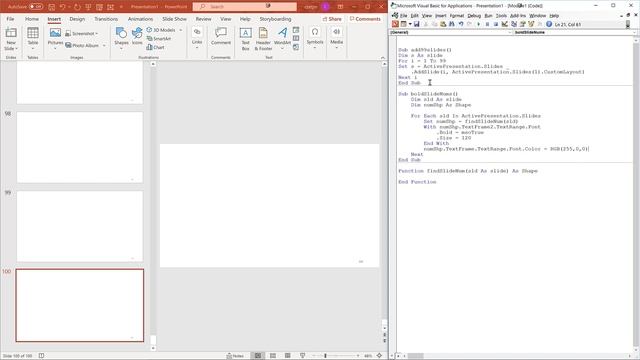
Task: Open the Storyboarding ribbon tab
Action: point(276,19)
